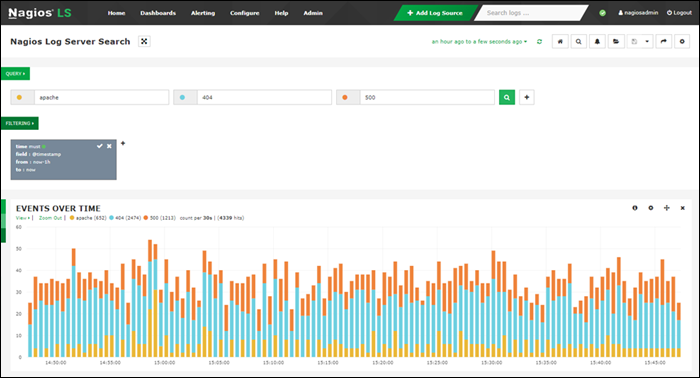Image resolution: width=700 pixels, height=378 pixels.
Task: Open the Configure menu
Action: [245, 13]
